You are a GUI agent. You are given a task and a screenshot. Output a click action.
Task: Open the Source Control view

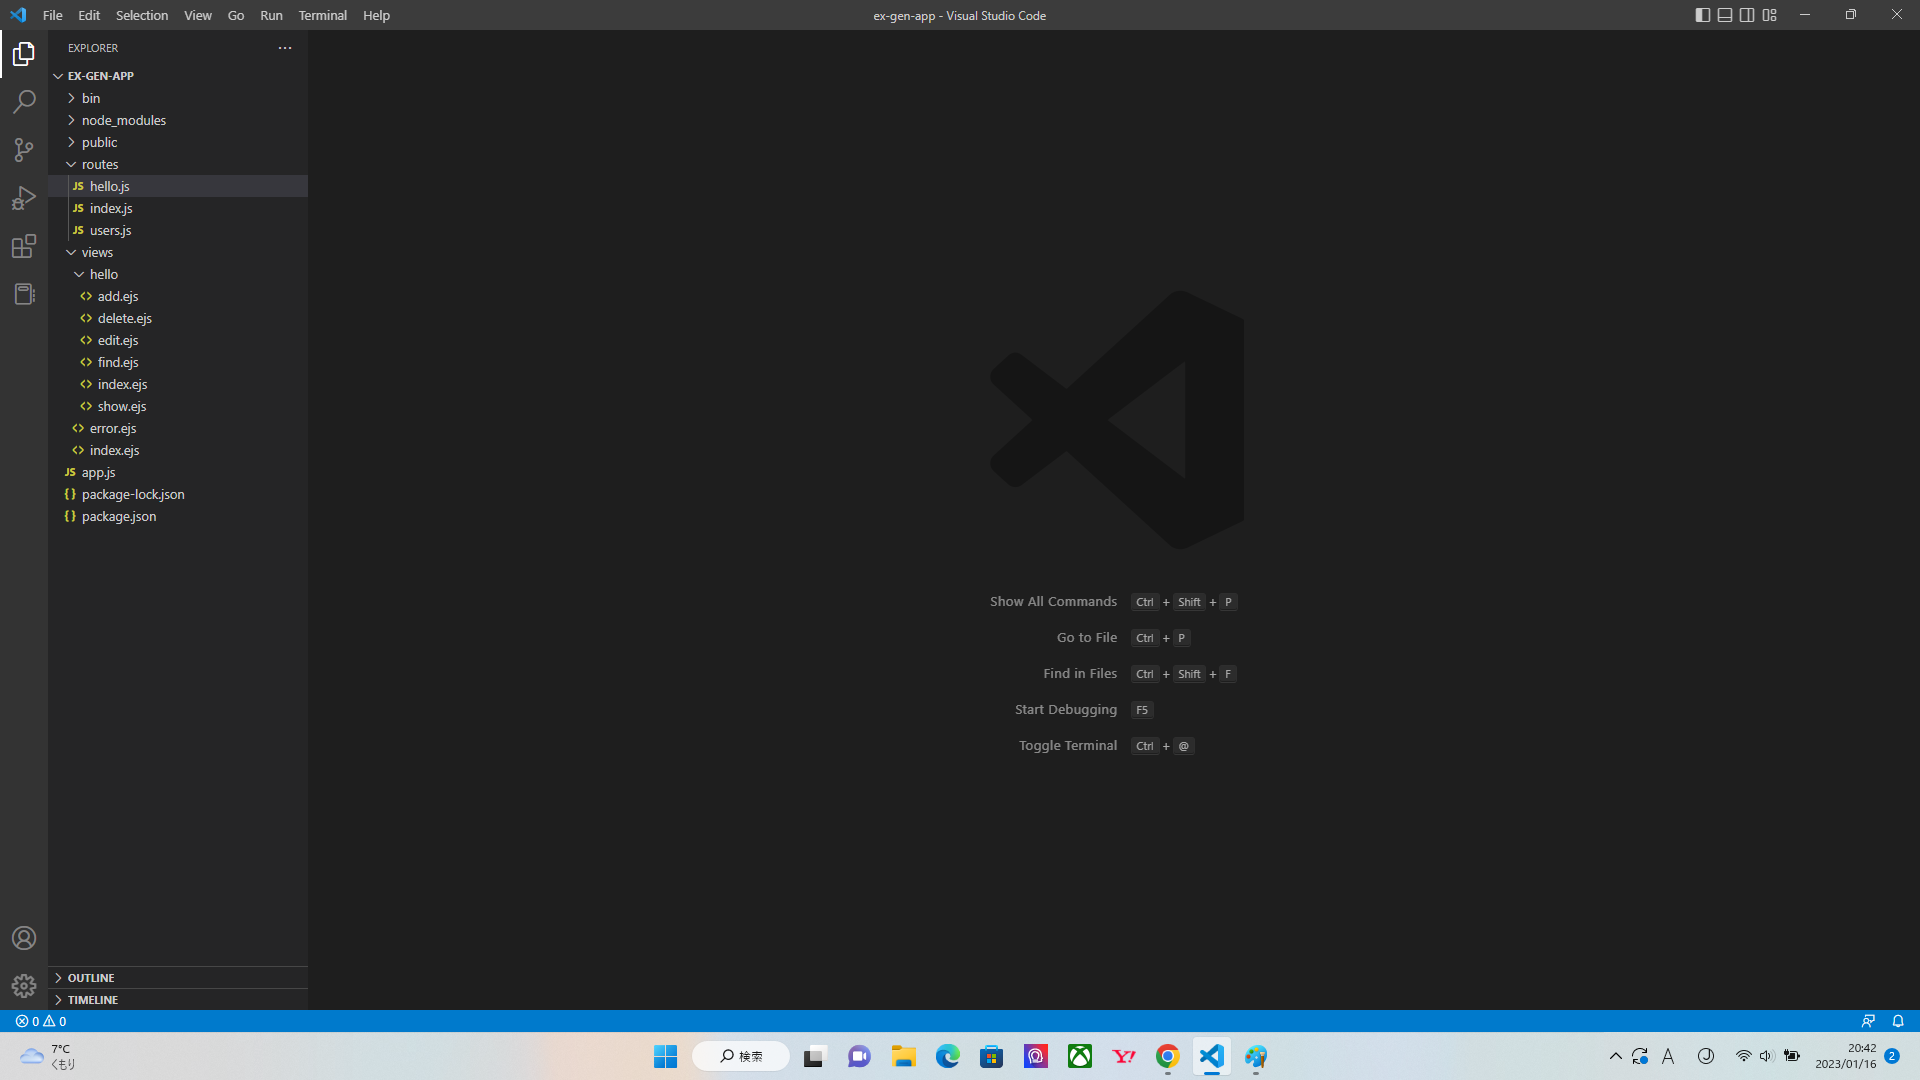coord(24,150)
